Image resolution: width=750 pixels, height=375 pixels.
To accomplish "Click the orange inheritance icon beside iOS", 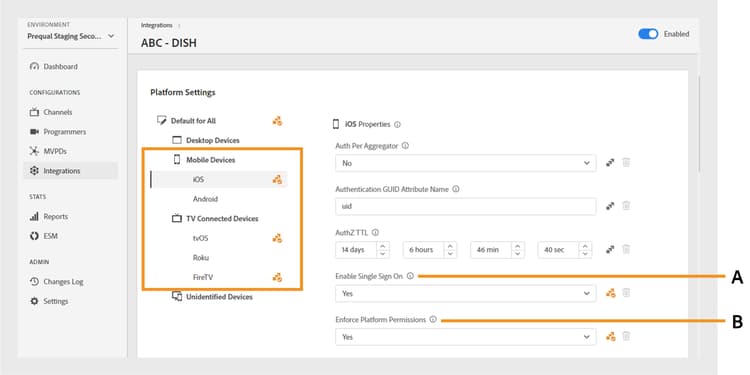I will (277, 179).
